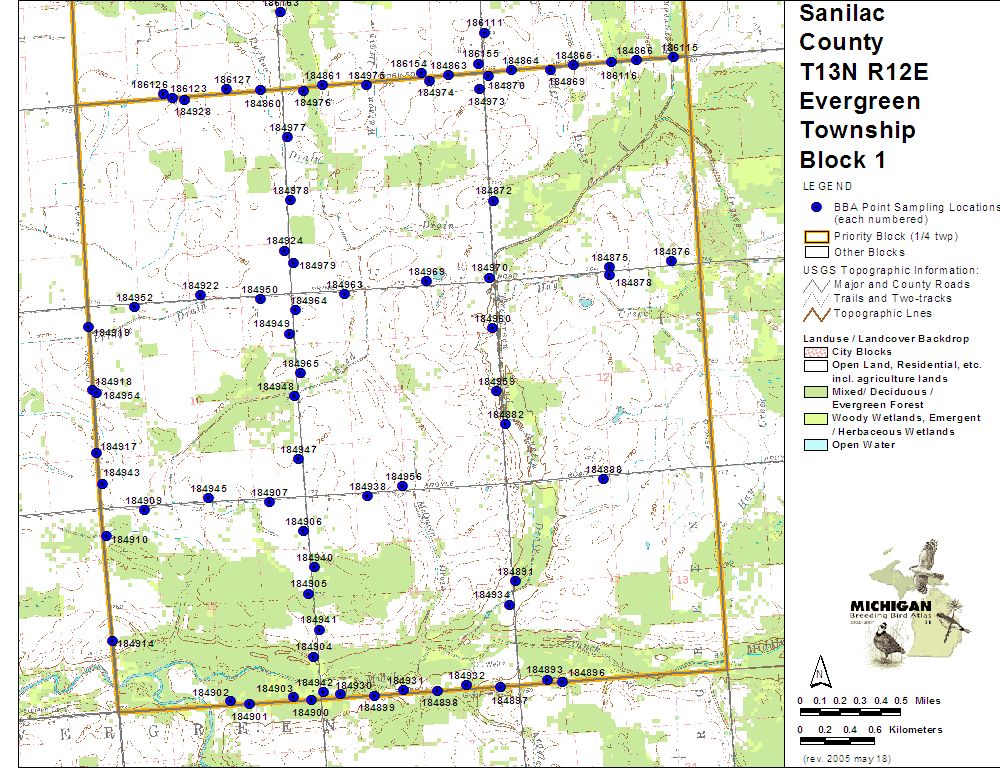
Task: Click the Open Water legend swatch
Action: (816, 445)
